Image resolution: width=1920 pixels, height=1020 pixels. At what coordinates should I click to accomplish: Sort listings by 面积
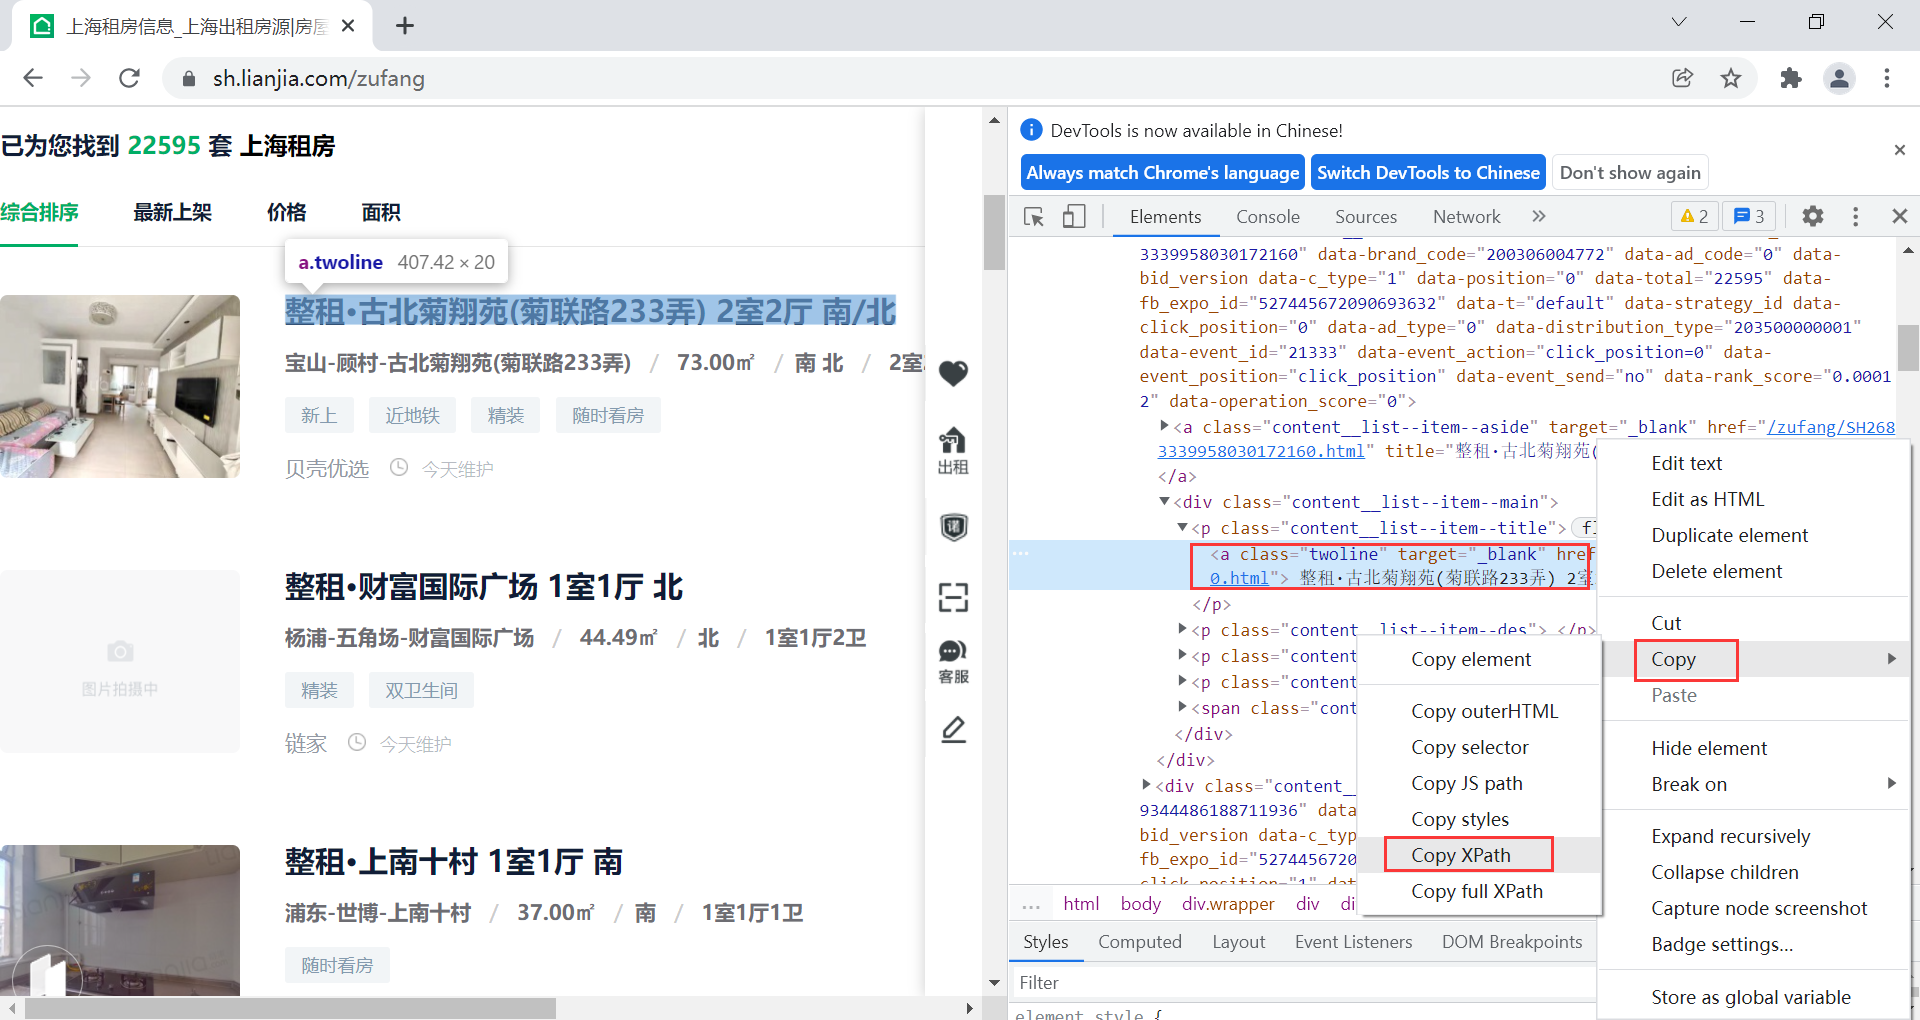pos(381,212)
